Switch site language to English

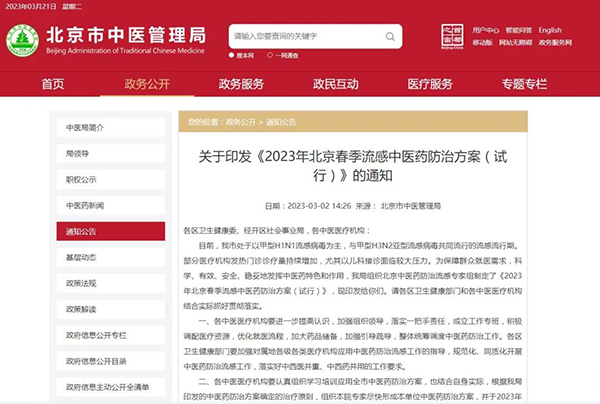(551, 30)
